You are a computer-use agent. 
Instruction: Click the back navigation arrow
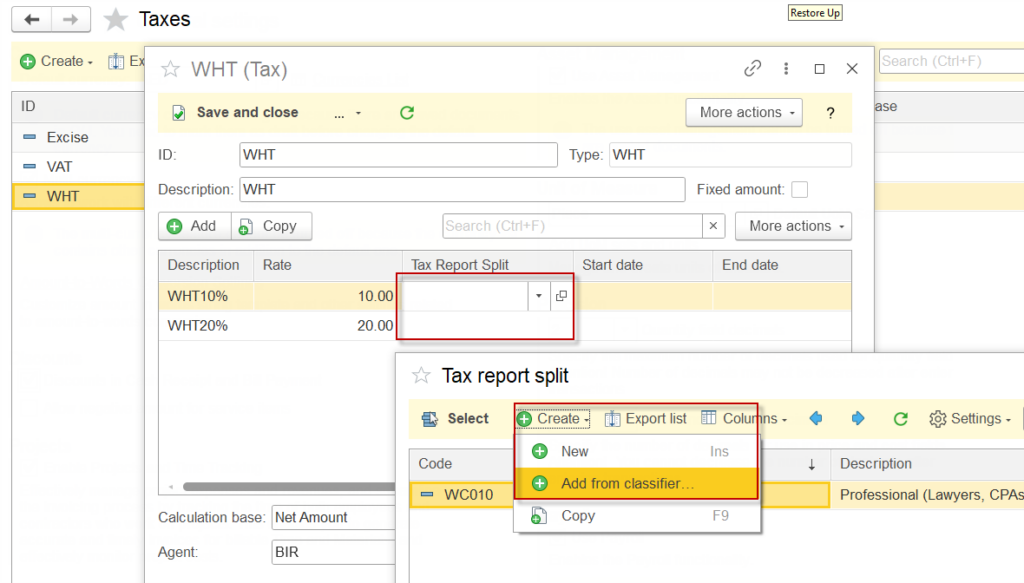(x=32, y=19)
